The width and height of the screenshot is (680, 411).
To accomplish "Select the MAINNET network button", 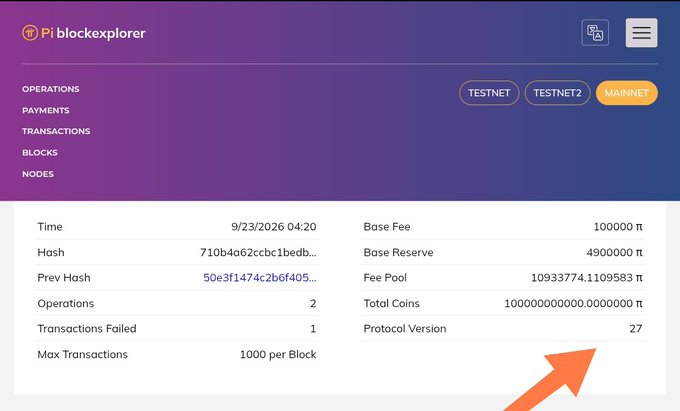I will pyautogui.click(x=627, y=93).
